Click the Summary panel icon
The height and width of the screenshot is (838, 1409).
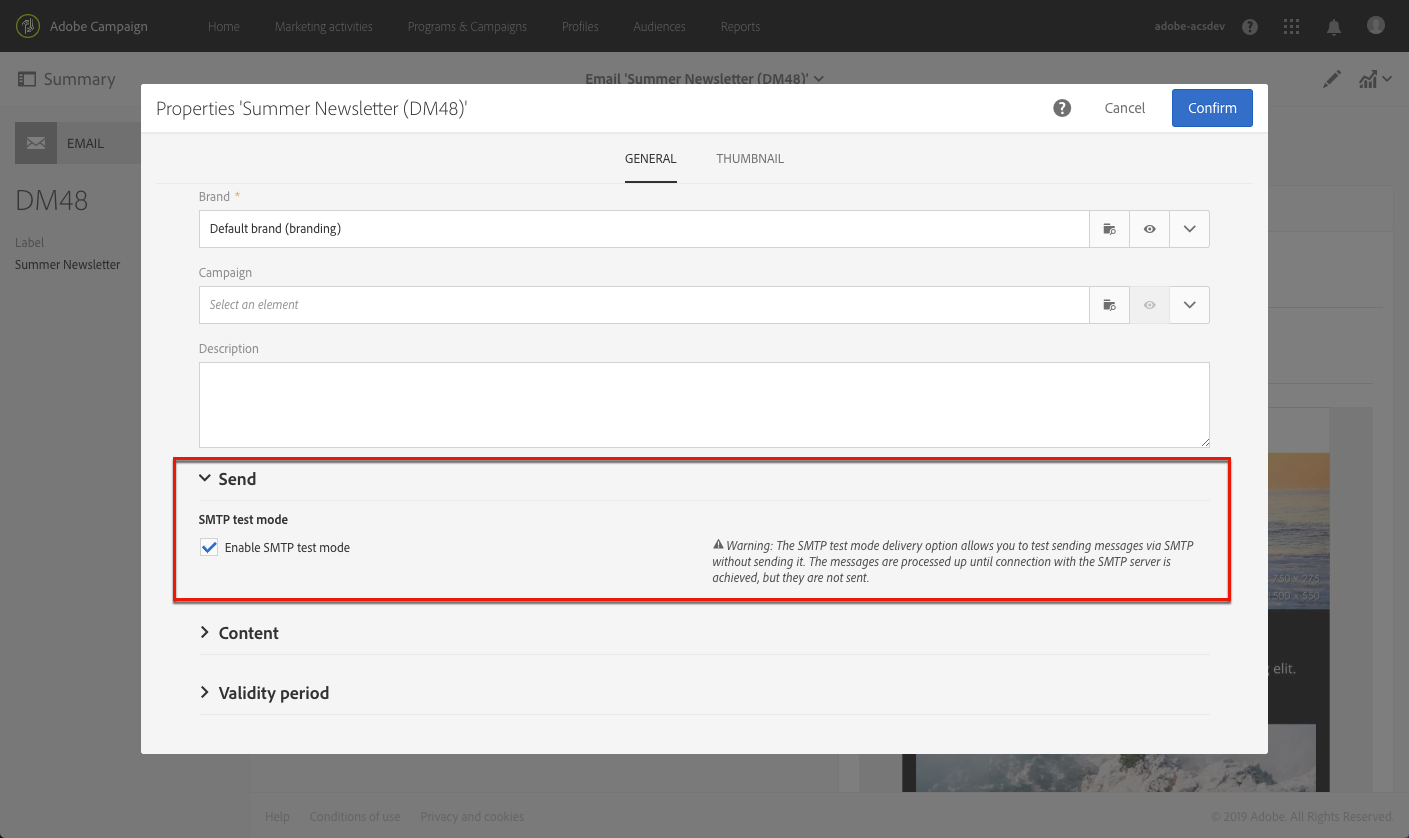point(27,79)
